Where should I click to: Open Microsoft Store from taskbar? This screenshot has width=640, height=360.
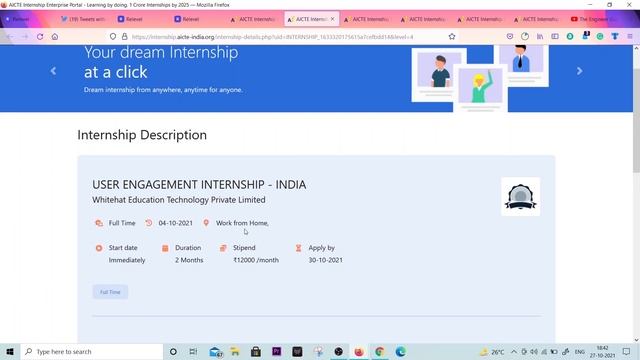point(256,351)
